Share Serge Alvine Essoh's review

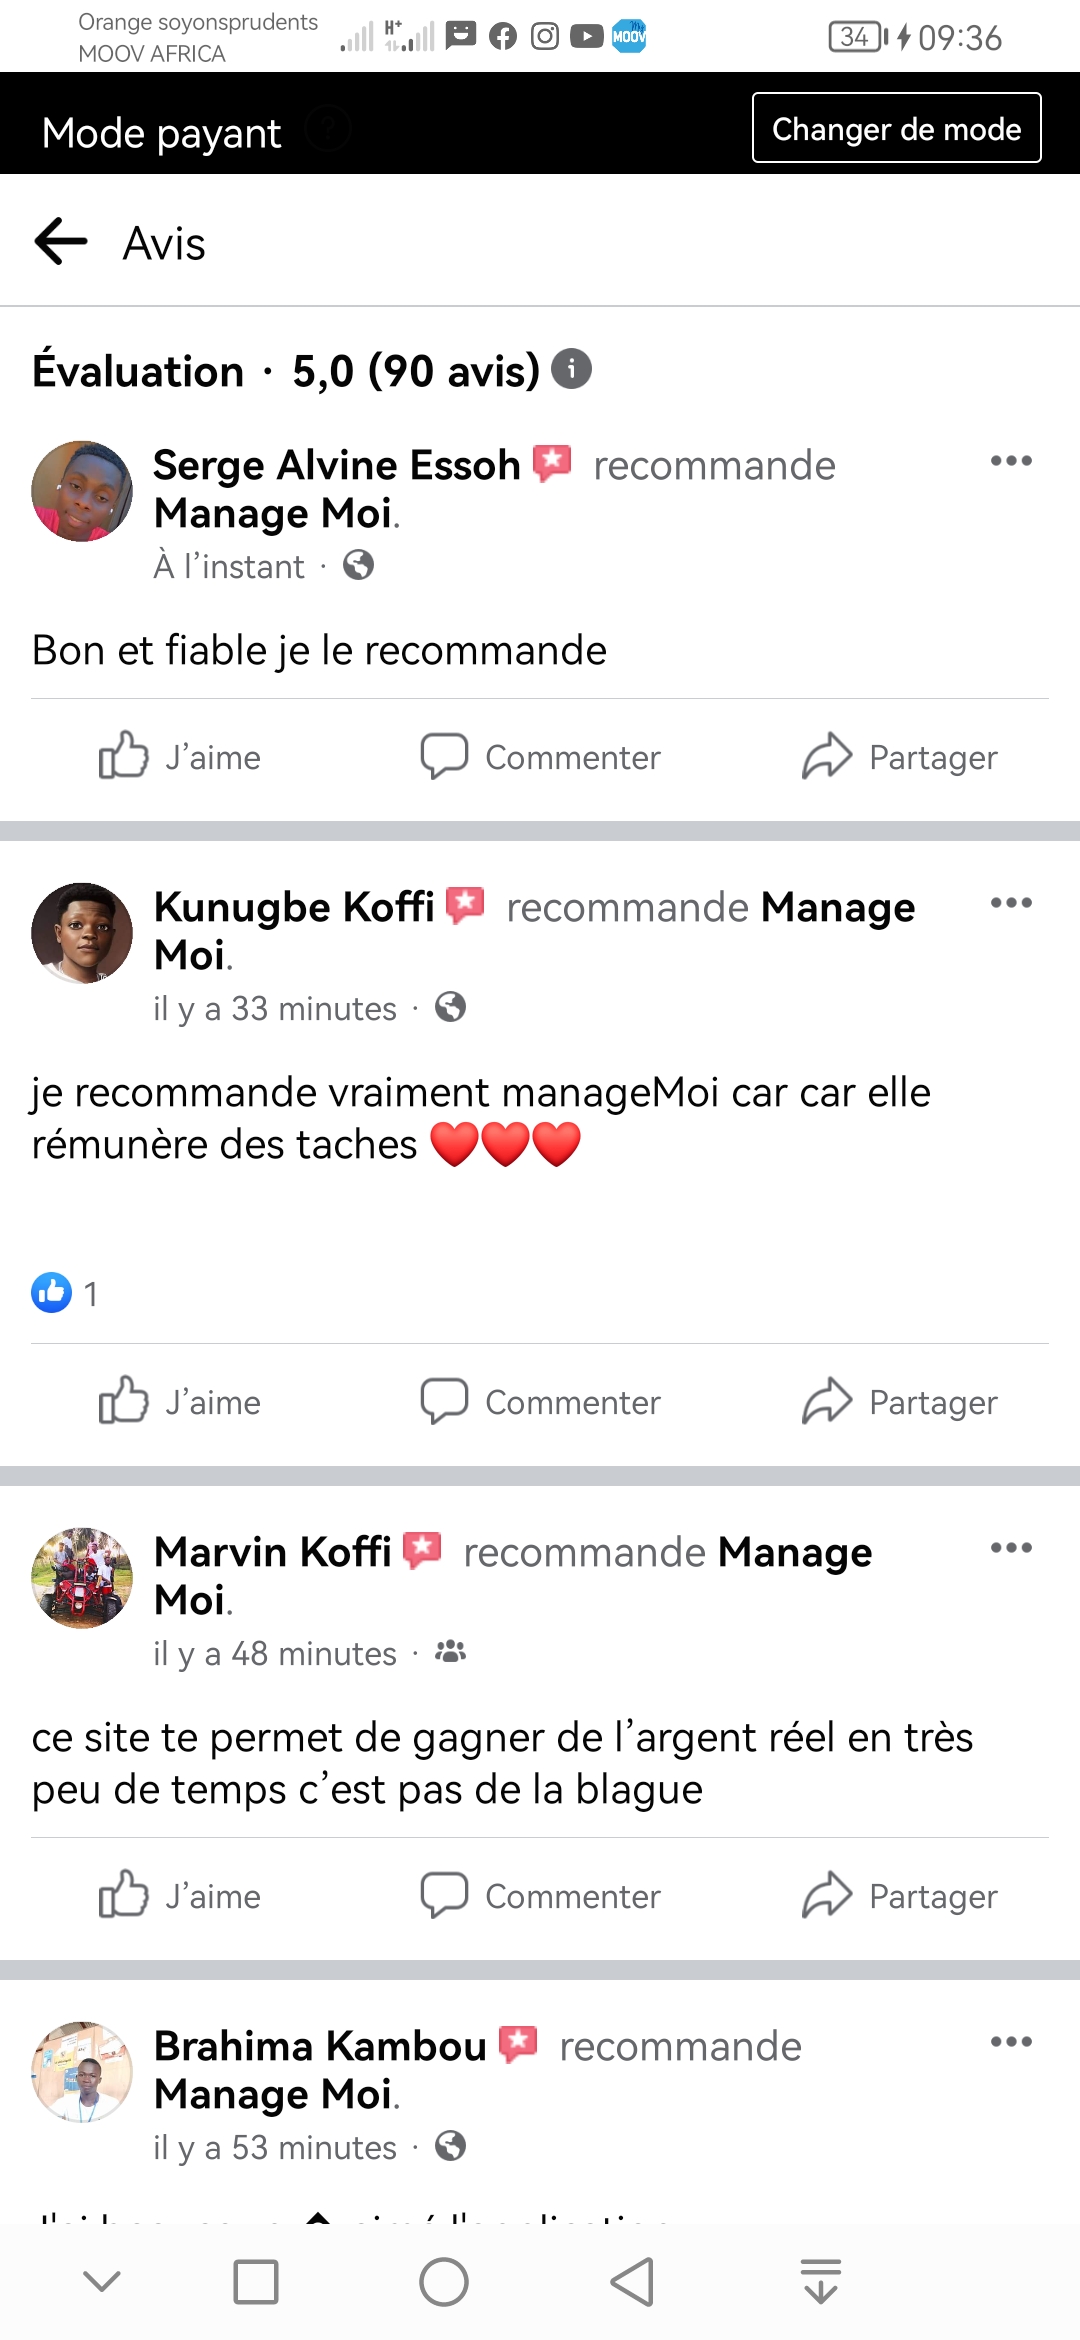tap(900, 757)
